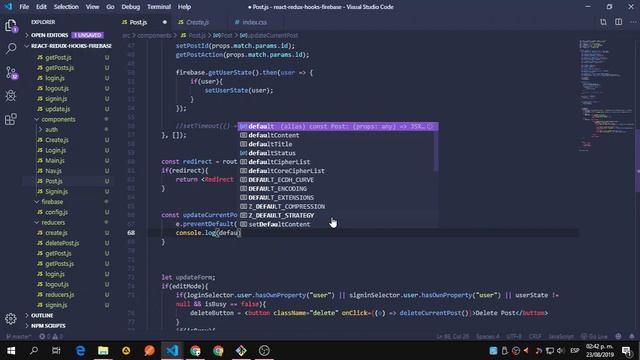The width and height of the screenshot is (640, 360).
Task: Click the feedback smiley in status bar
Action: click(x=618, y=337)
